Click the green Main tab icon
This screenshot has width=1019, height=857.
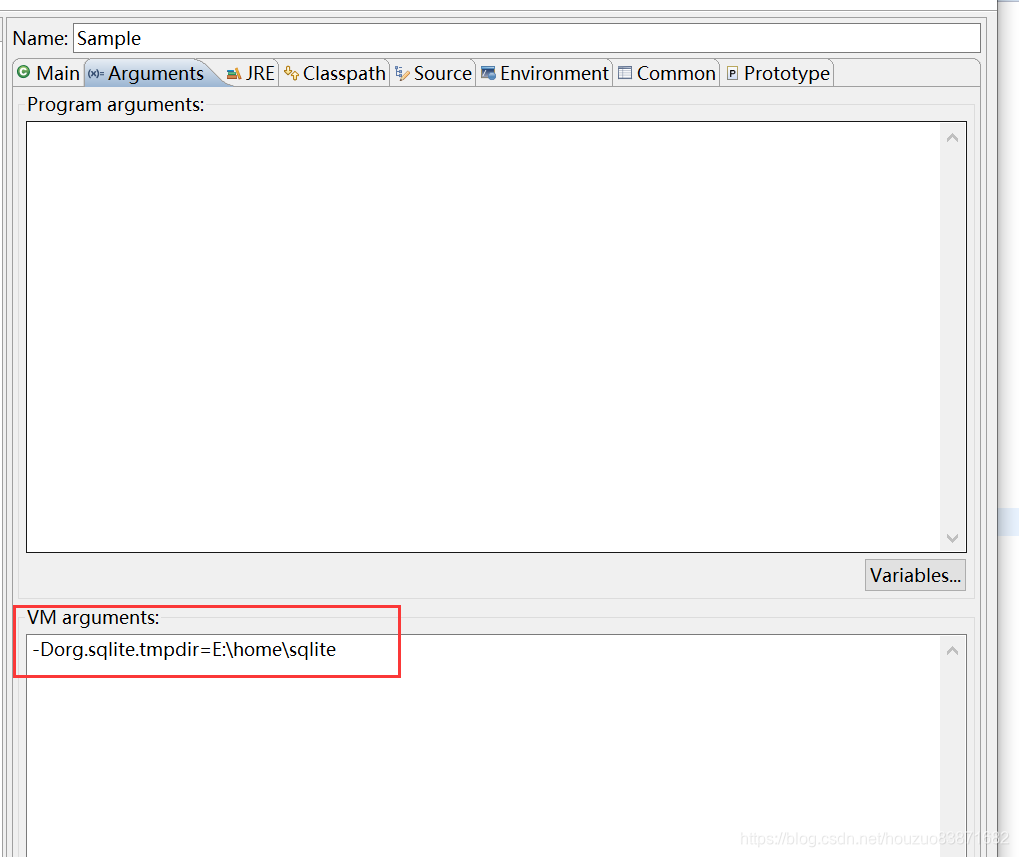pyautogui.click(x=23, y=72)
